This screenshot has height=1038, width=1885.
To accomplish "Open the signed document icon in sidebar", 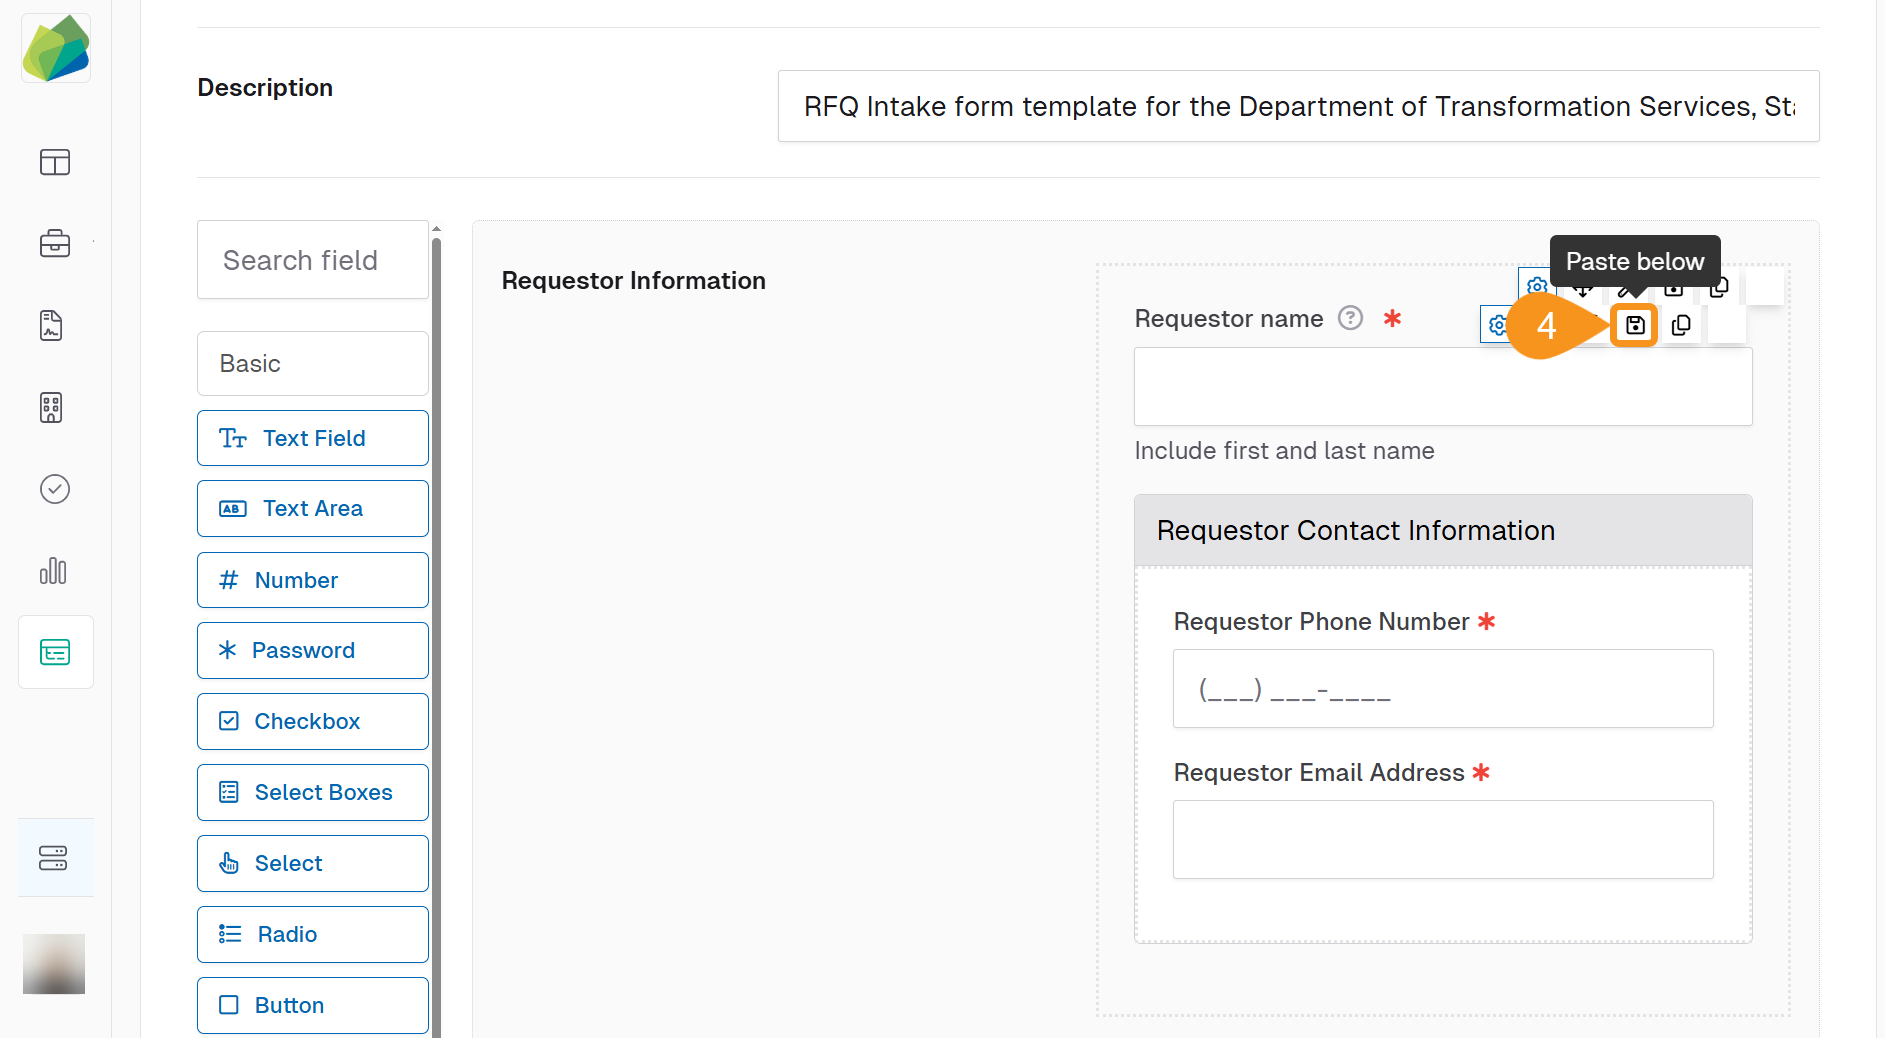I will [52, 325].
